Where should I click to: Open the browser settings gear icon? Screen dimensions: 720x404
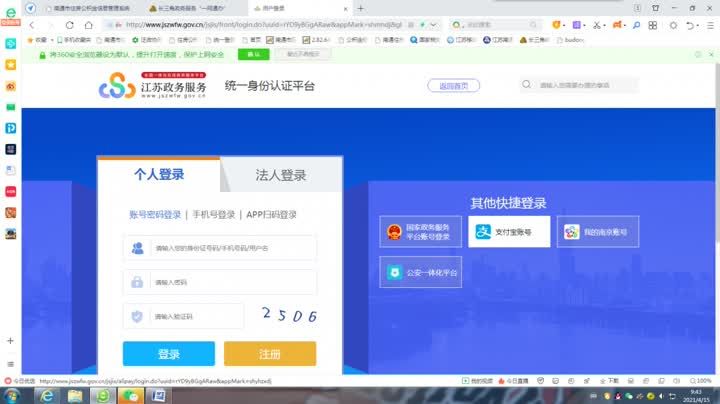673,25
